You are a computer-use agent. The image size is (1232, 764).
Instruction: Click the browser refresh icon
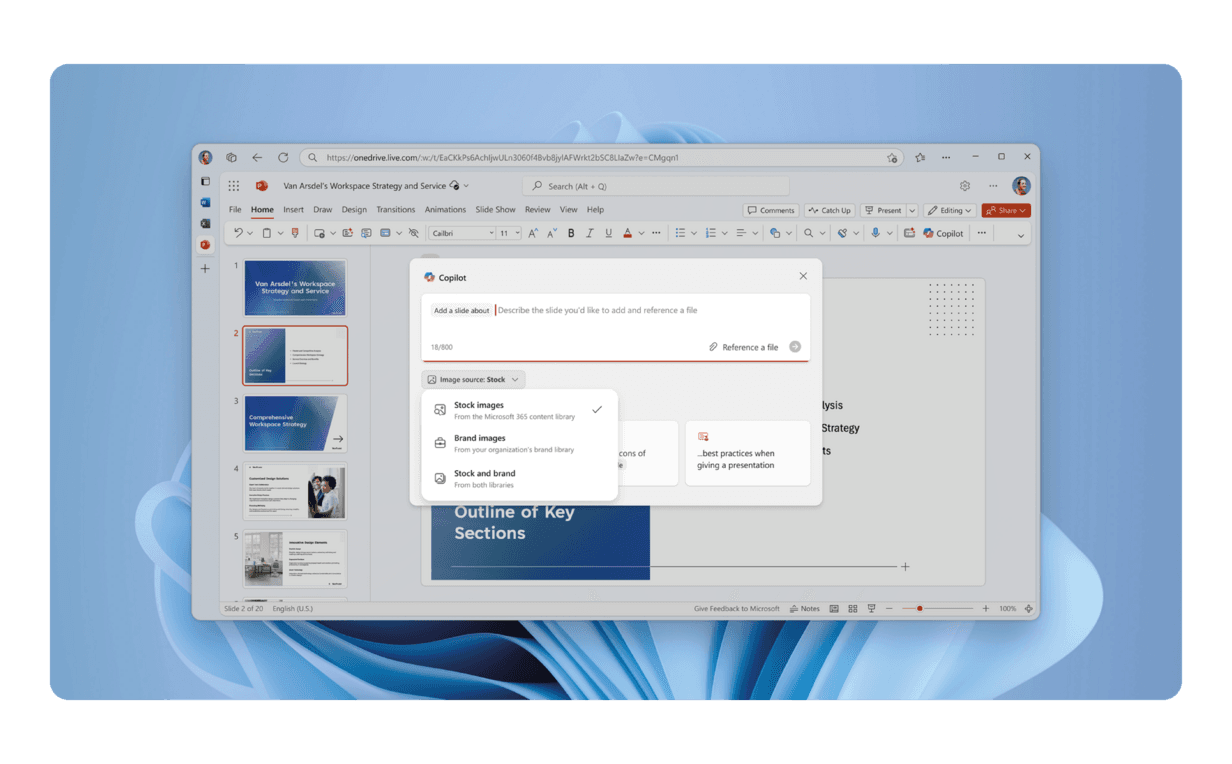283,158
